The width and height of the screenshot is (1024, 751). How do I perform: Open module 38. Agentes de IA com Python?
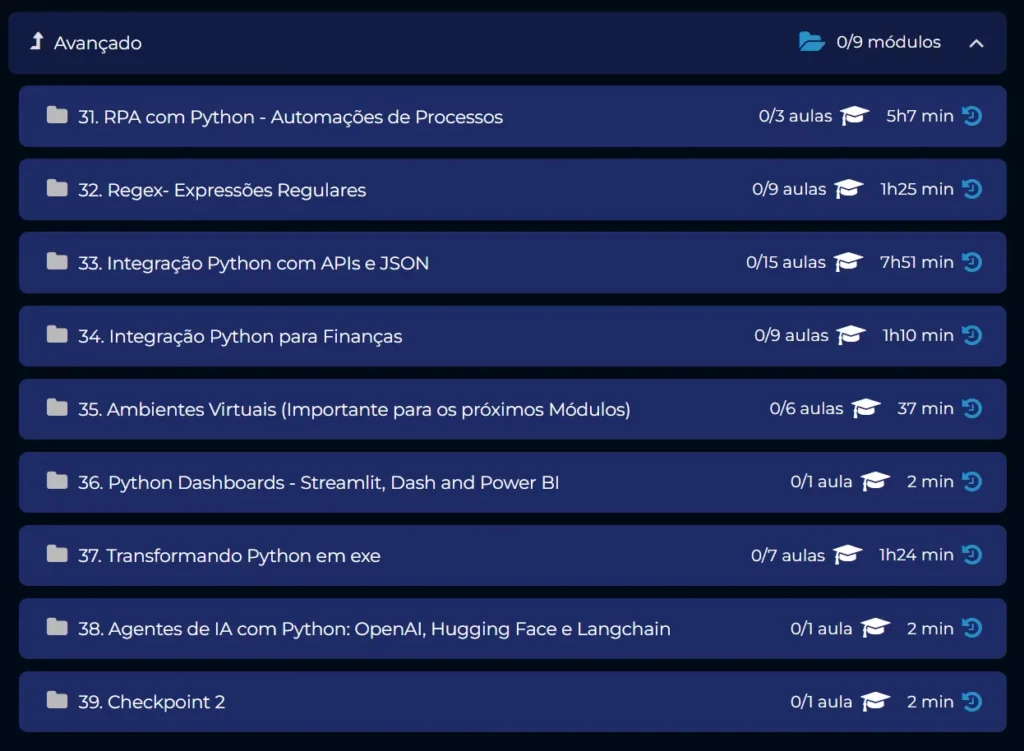click(512, 628)
